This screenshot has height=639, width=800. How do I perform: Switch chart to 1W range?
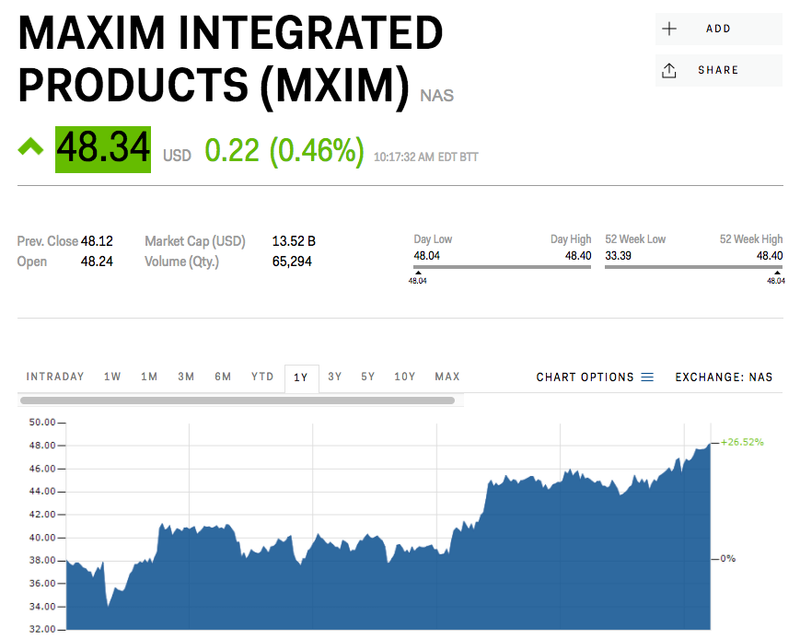pyautogui.click(x=112, y=377)
